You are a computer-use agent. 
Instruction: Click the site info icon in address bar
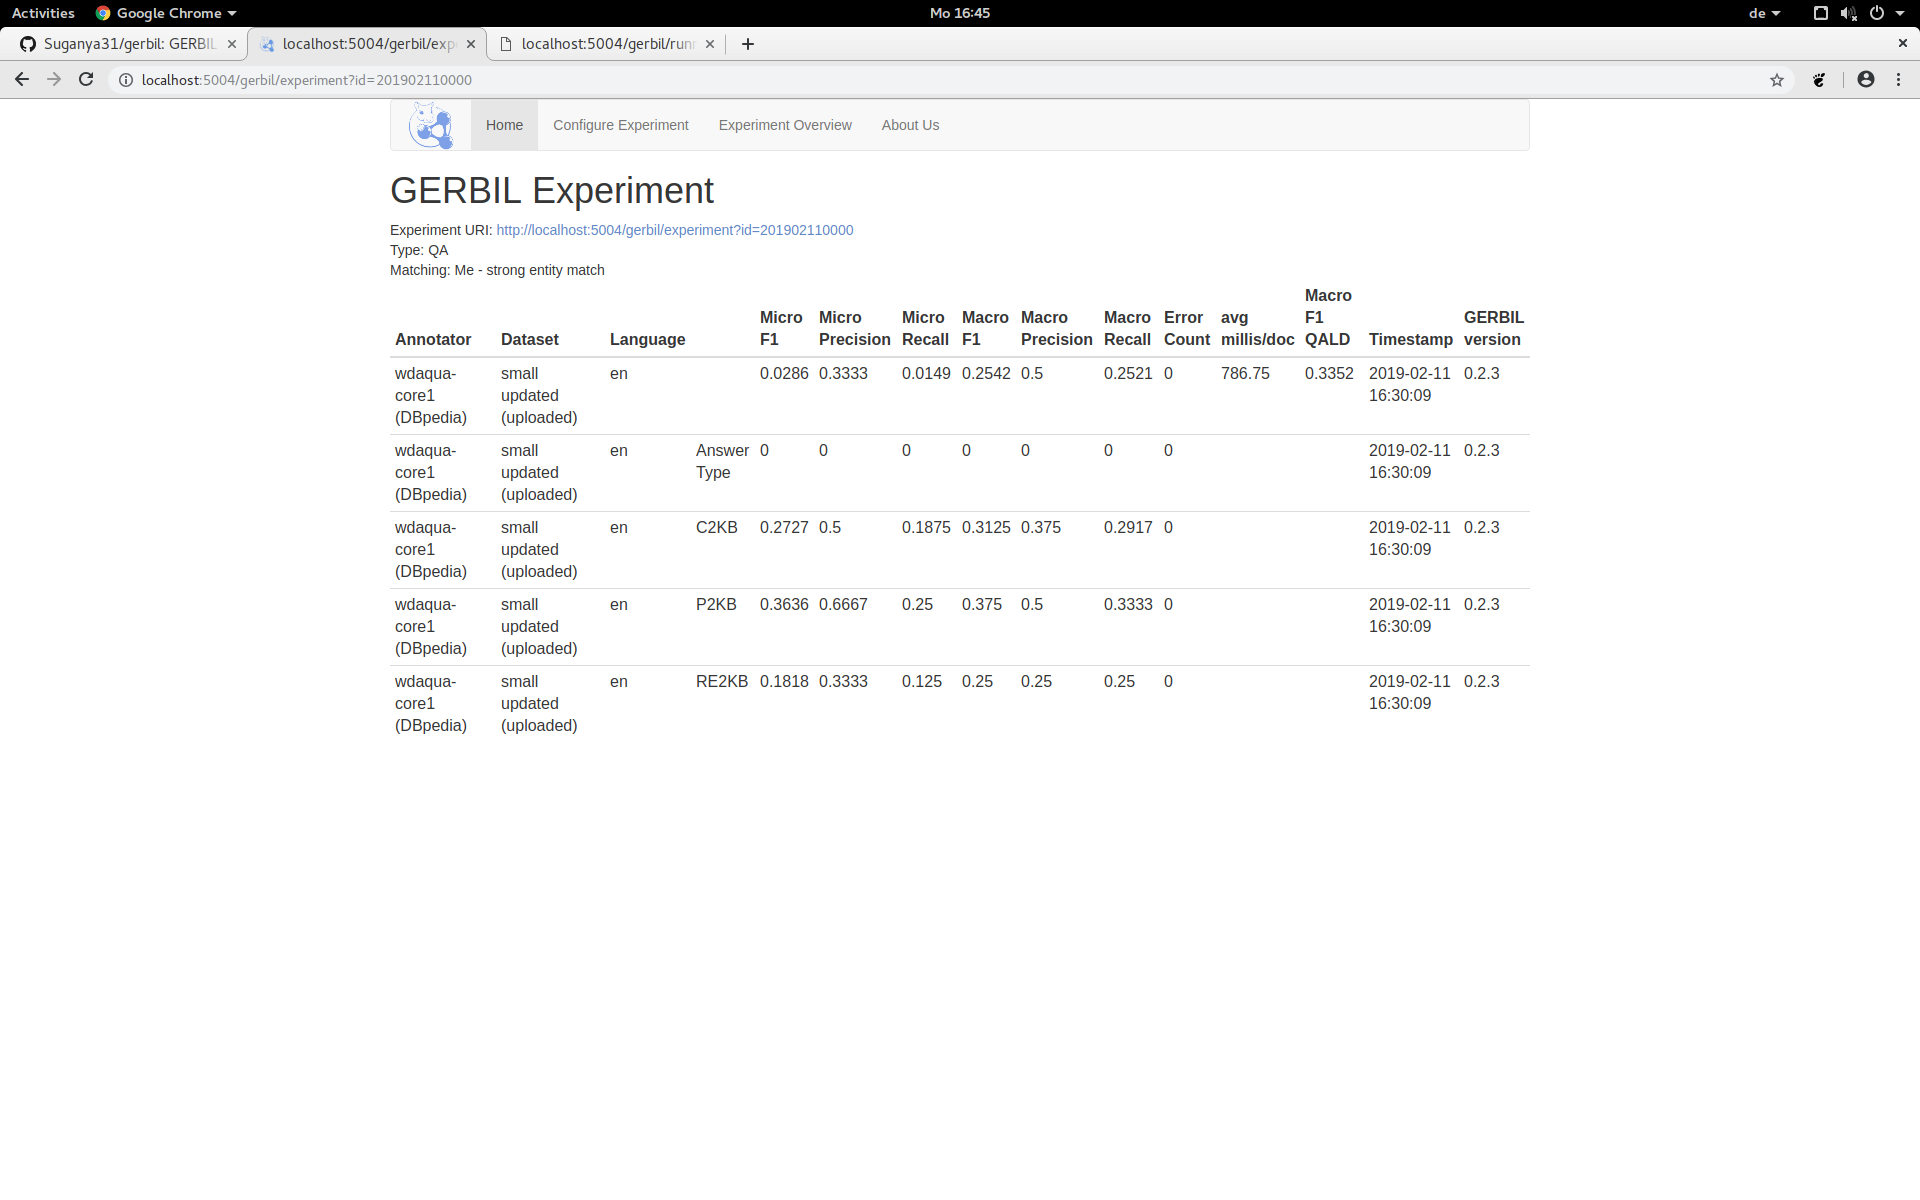(x=126, y=80)
